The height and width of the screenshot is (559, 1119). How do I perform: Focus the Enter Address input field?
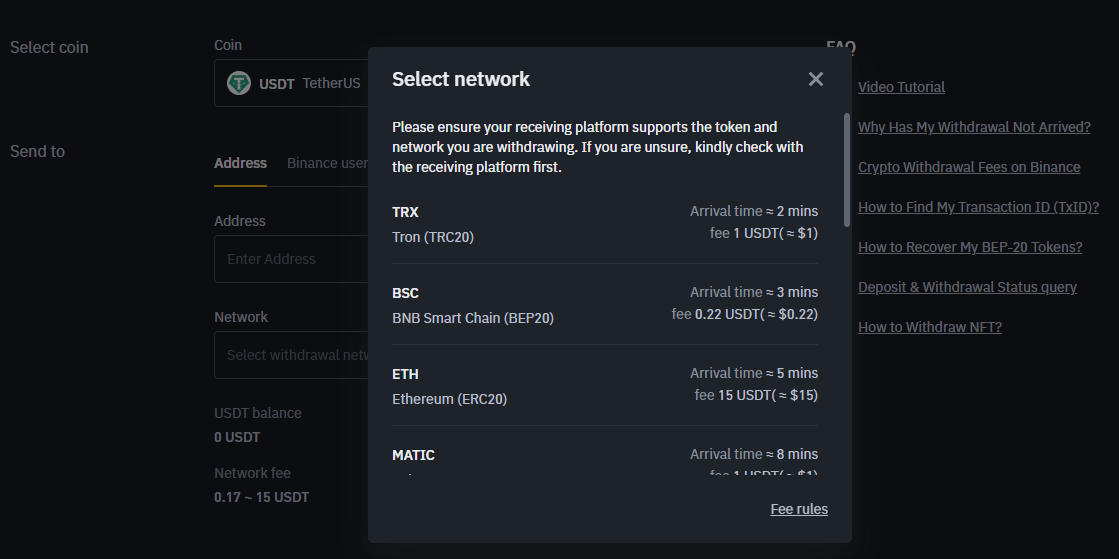[291, 259]
